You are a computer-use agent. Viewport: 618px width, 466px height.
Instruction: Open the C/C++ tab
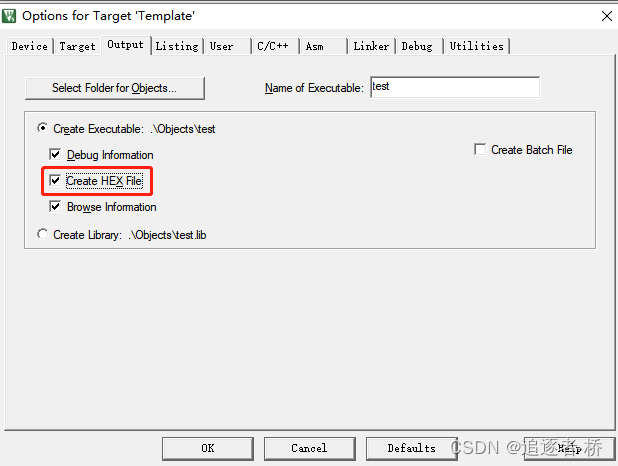click(x=275, y=47)
